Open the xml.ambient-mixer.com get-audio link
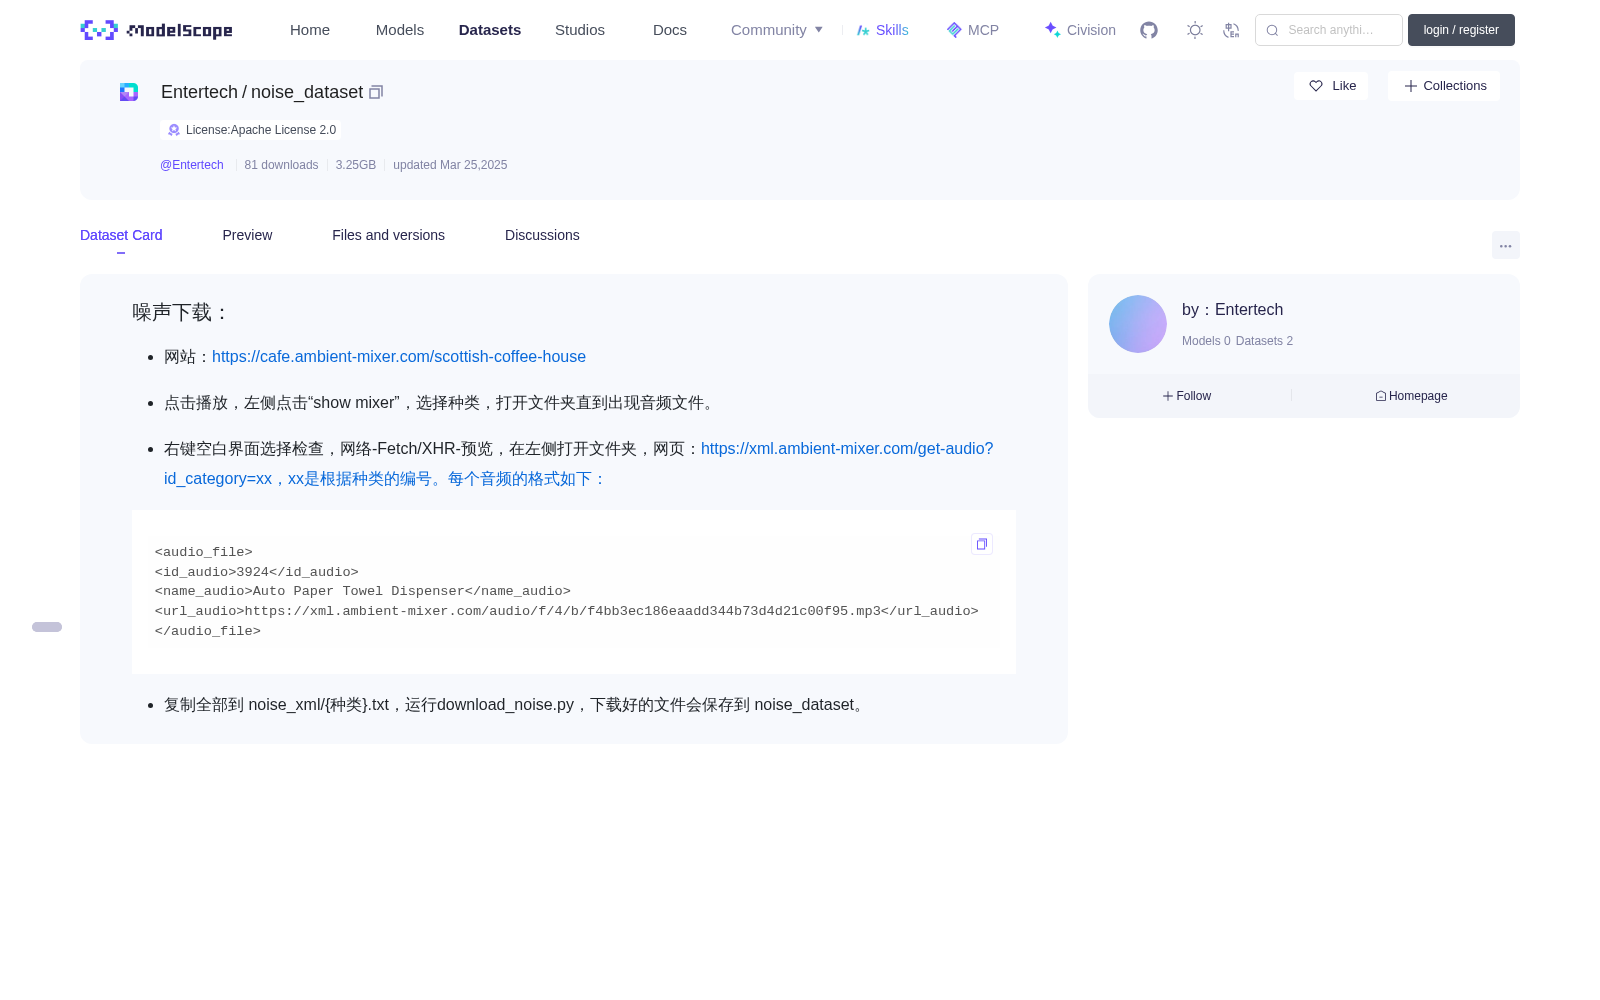1600x1000 pixels. [847, 449]
